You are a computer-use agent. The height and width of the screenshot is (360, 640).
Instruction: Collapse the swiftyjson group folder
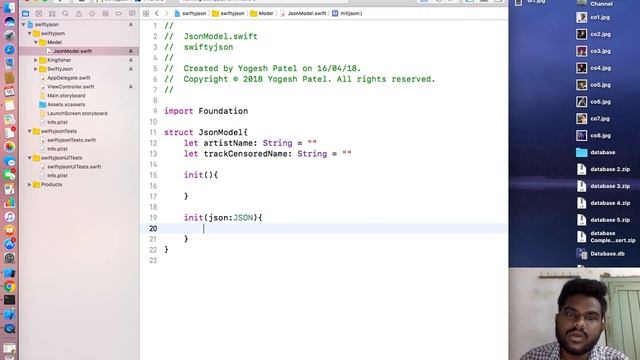(x=29, y=33)
